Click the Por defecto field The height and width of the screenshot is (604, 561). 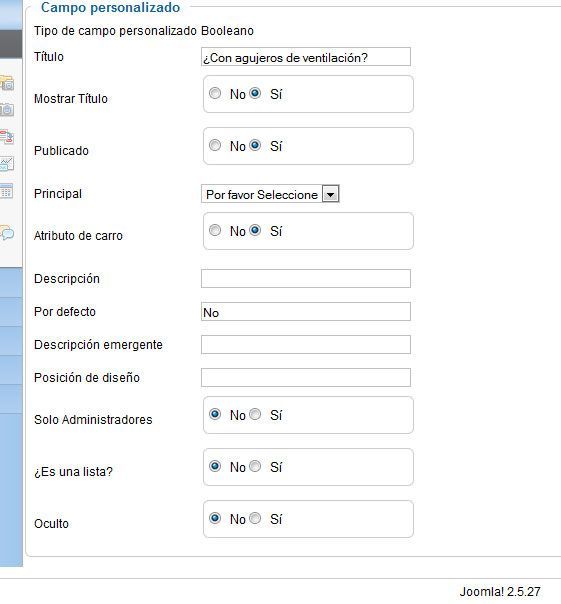pyautogui.click(x=306, y=312)
